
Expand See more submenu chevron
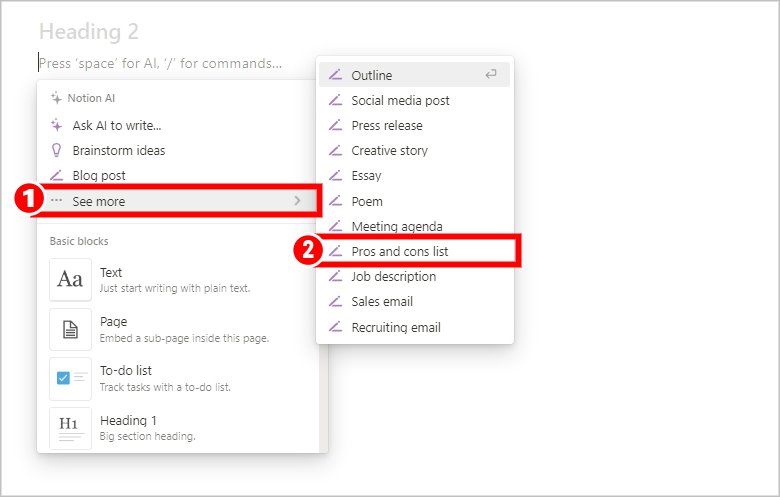[297, 200]
